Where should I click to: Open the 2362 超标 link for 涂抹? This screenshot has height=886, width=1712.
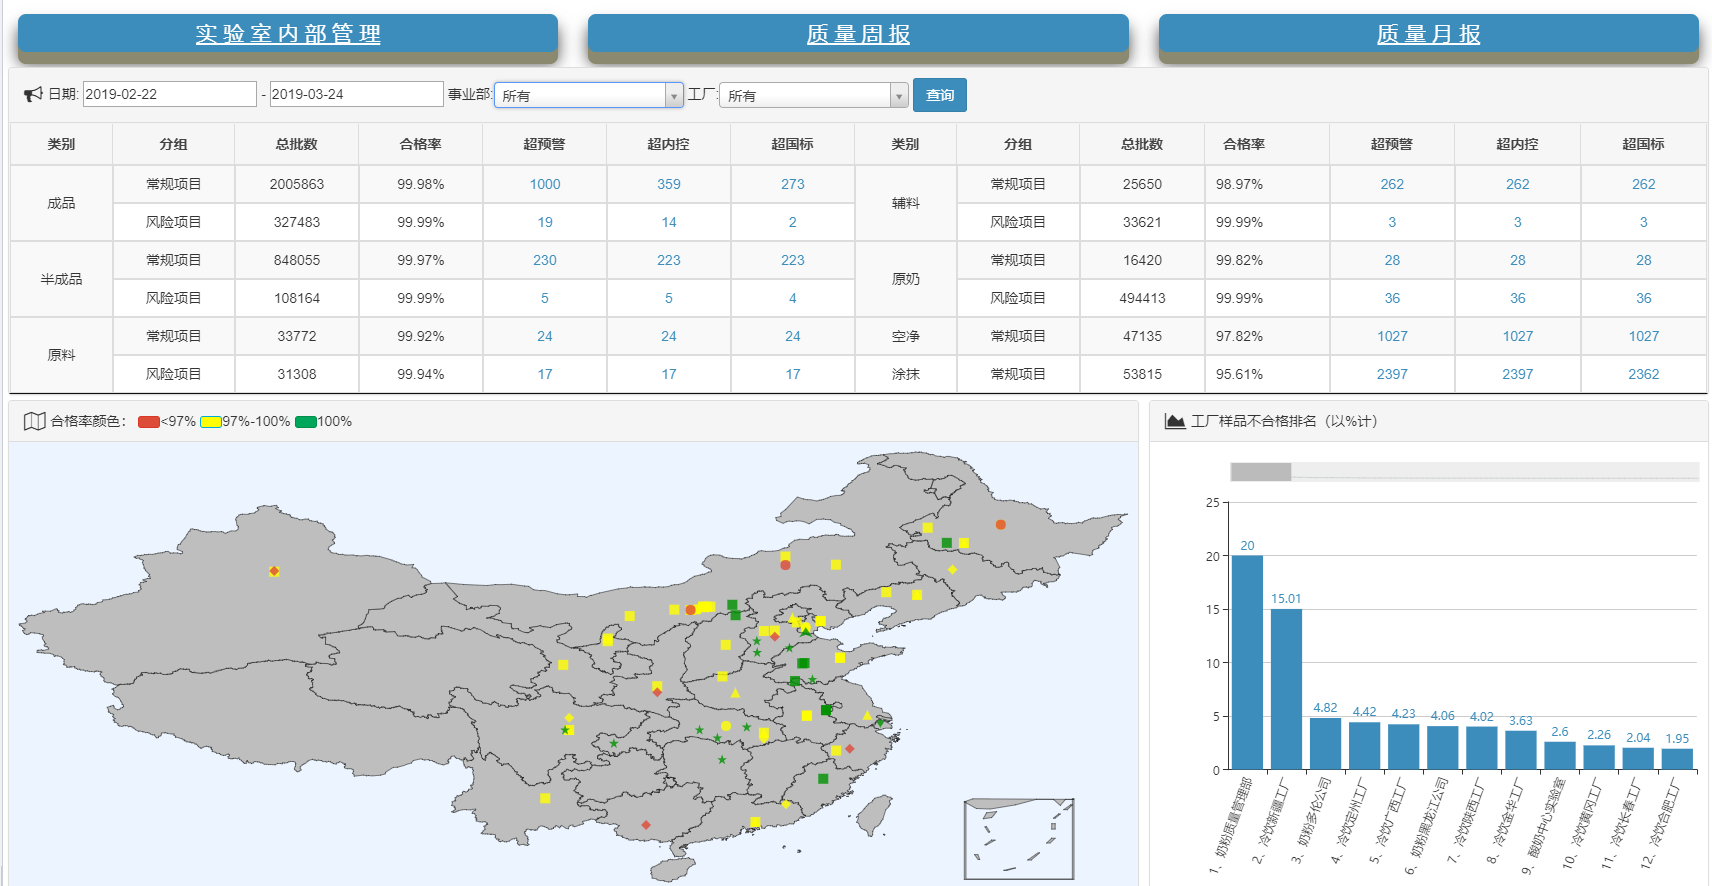1643,374
